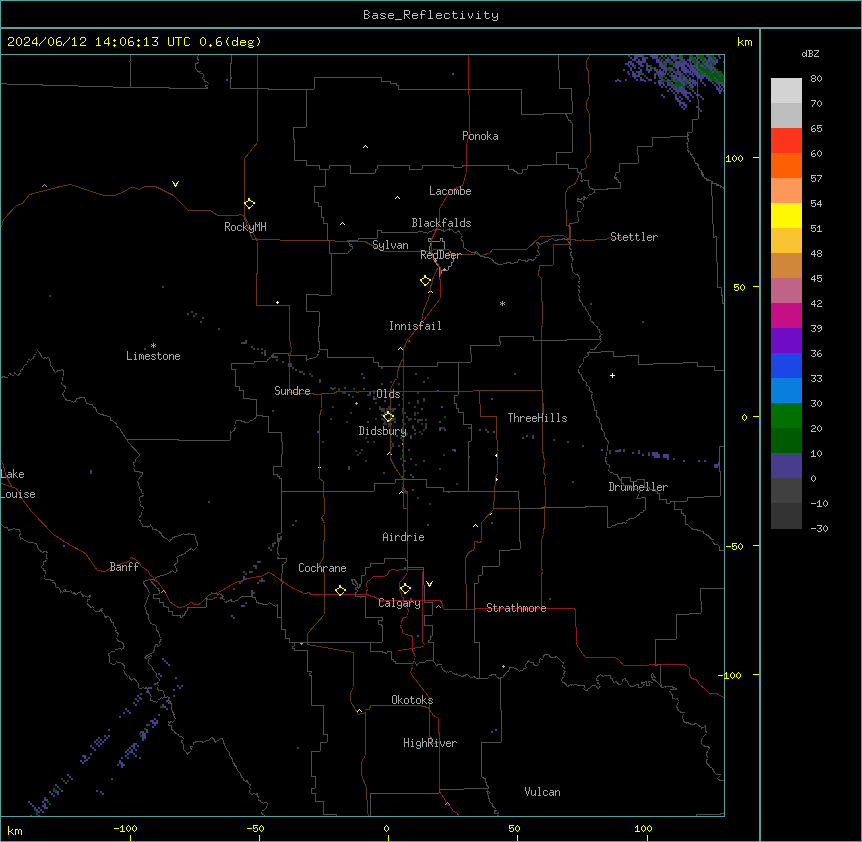Image resolution: width=862 pixels, height=842 pixels.
Task: Select the Okotoks label
Action: pos(412,700)
